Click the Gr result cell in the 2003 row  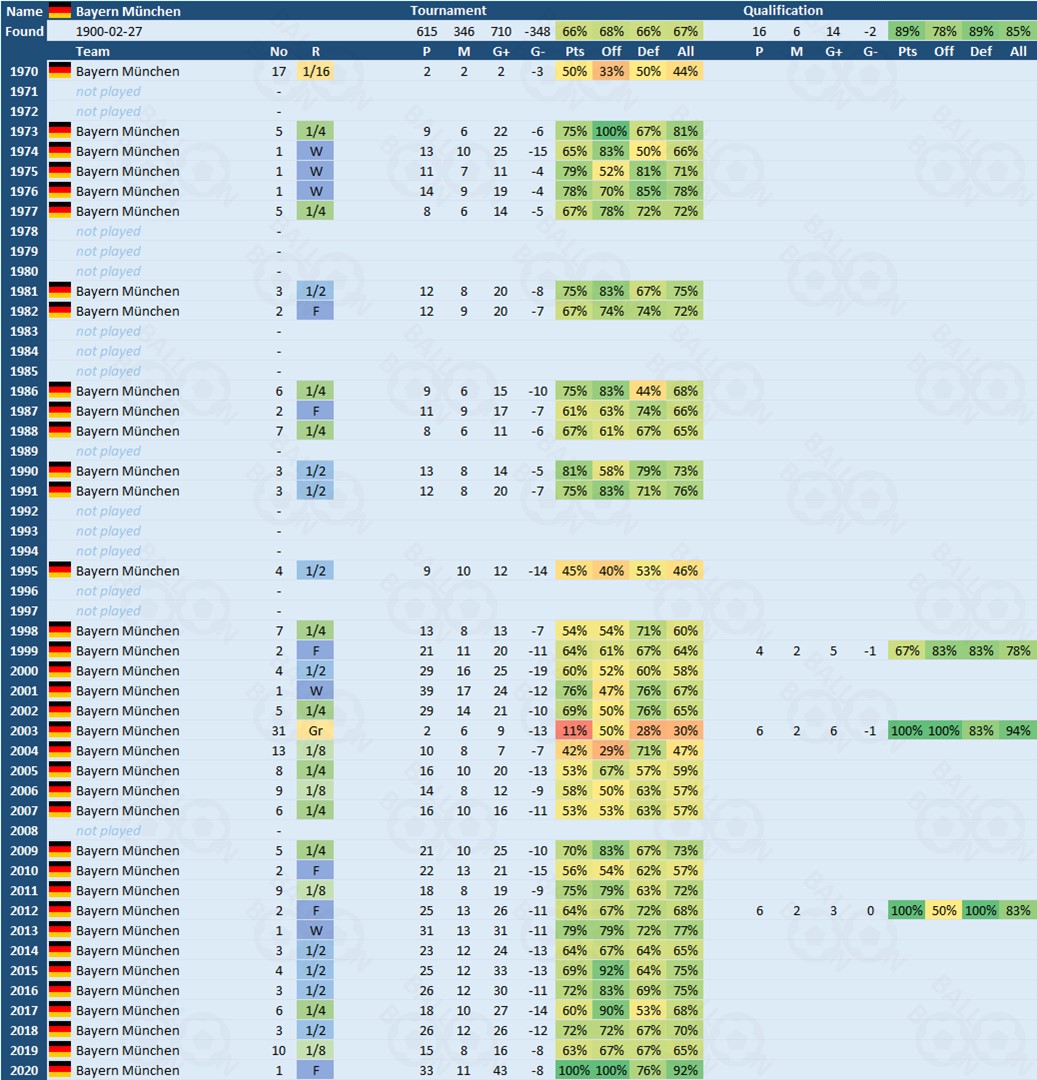315,731
